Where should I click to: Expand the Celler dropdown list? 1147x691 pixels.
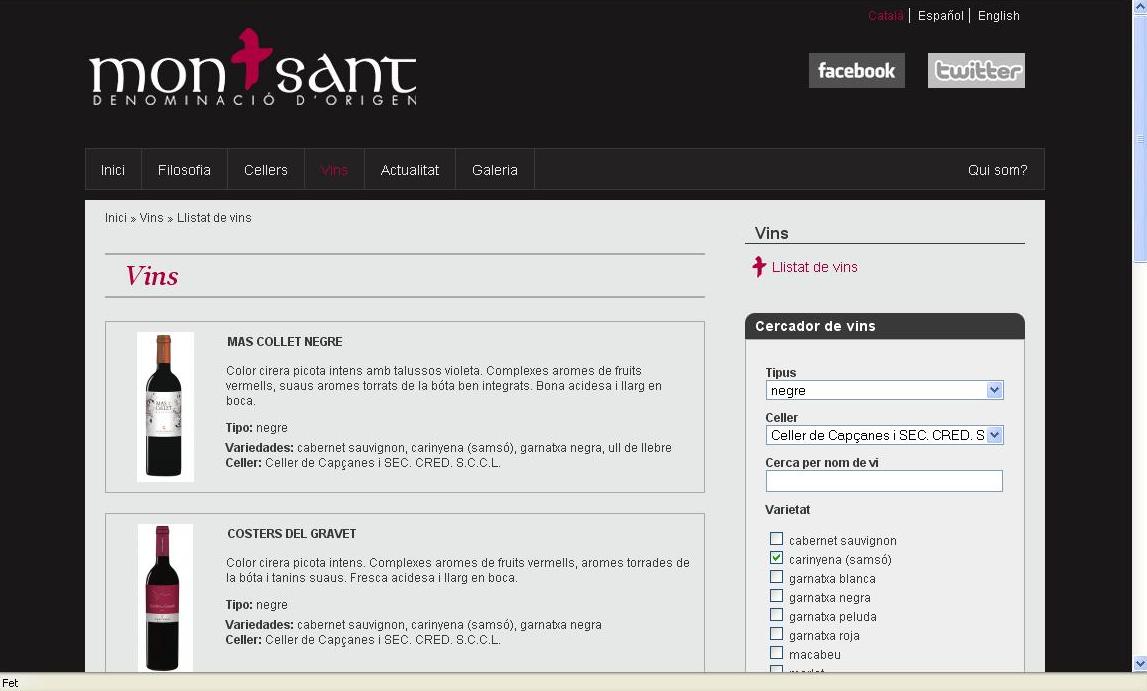[884, 435]
